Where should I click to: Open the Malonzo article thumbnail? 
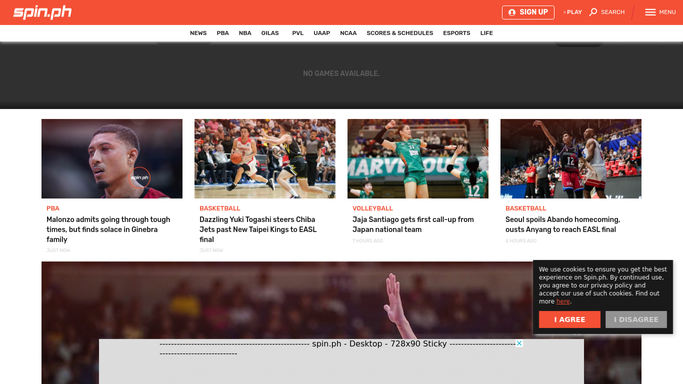point(112,158)
